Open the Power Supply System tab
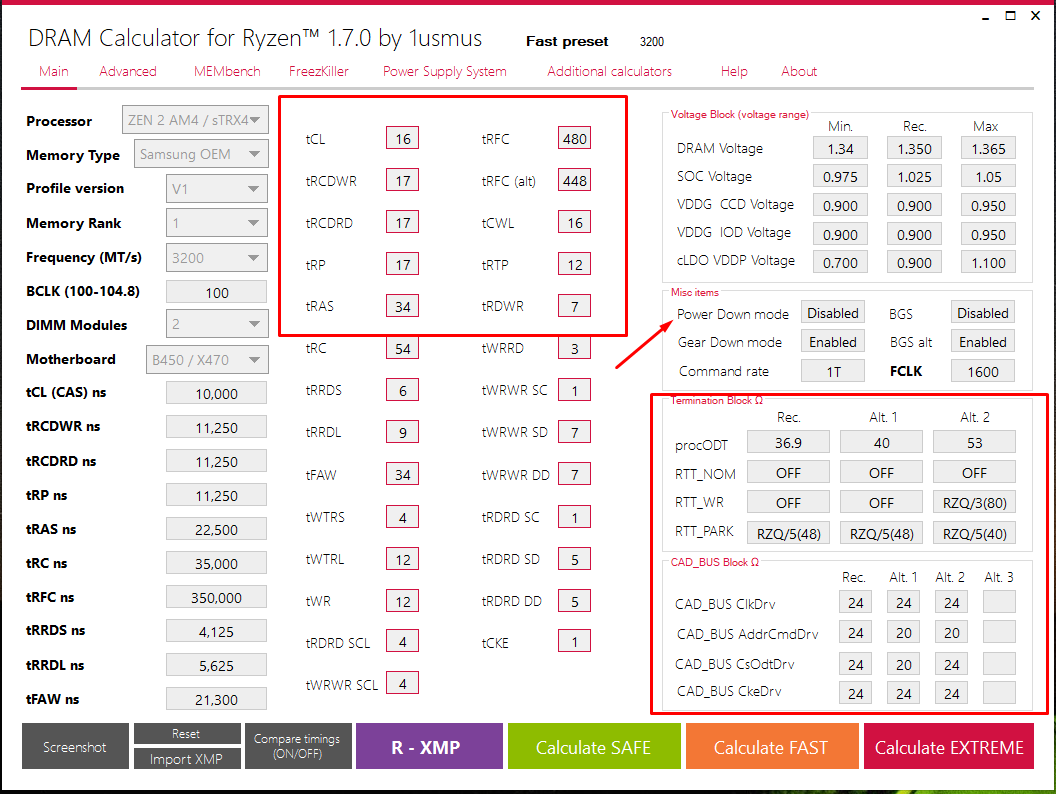1056x794 pixels. 444,71
